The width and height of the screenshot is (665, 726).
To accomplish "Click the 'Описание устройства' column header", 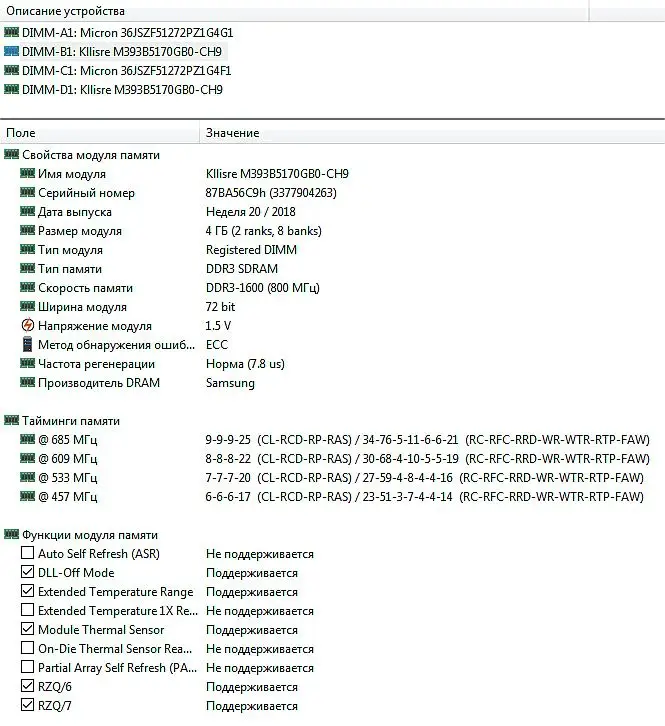I will tap(295, 11).
